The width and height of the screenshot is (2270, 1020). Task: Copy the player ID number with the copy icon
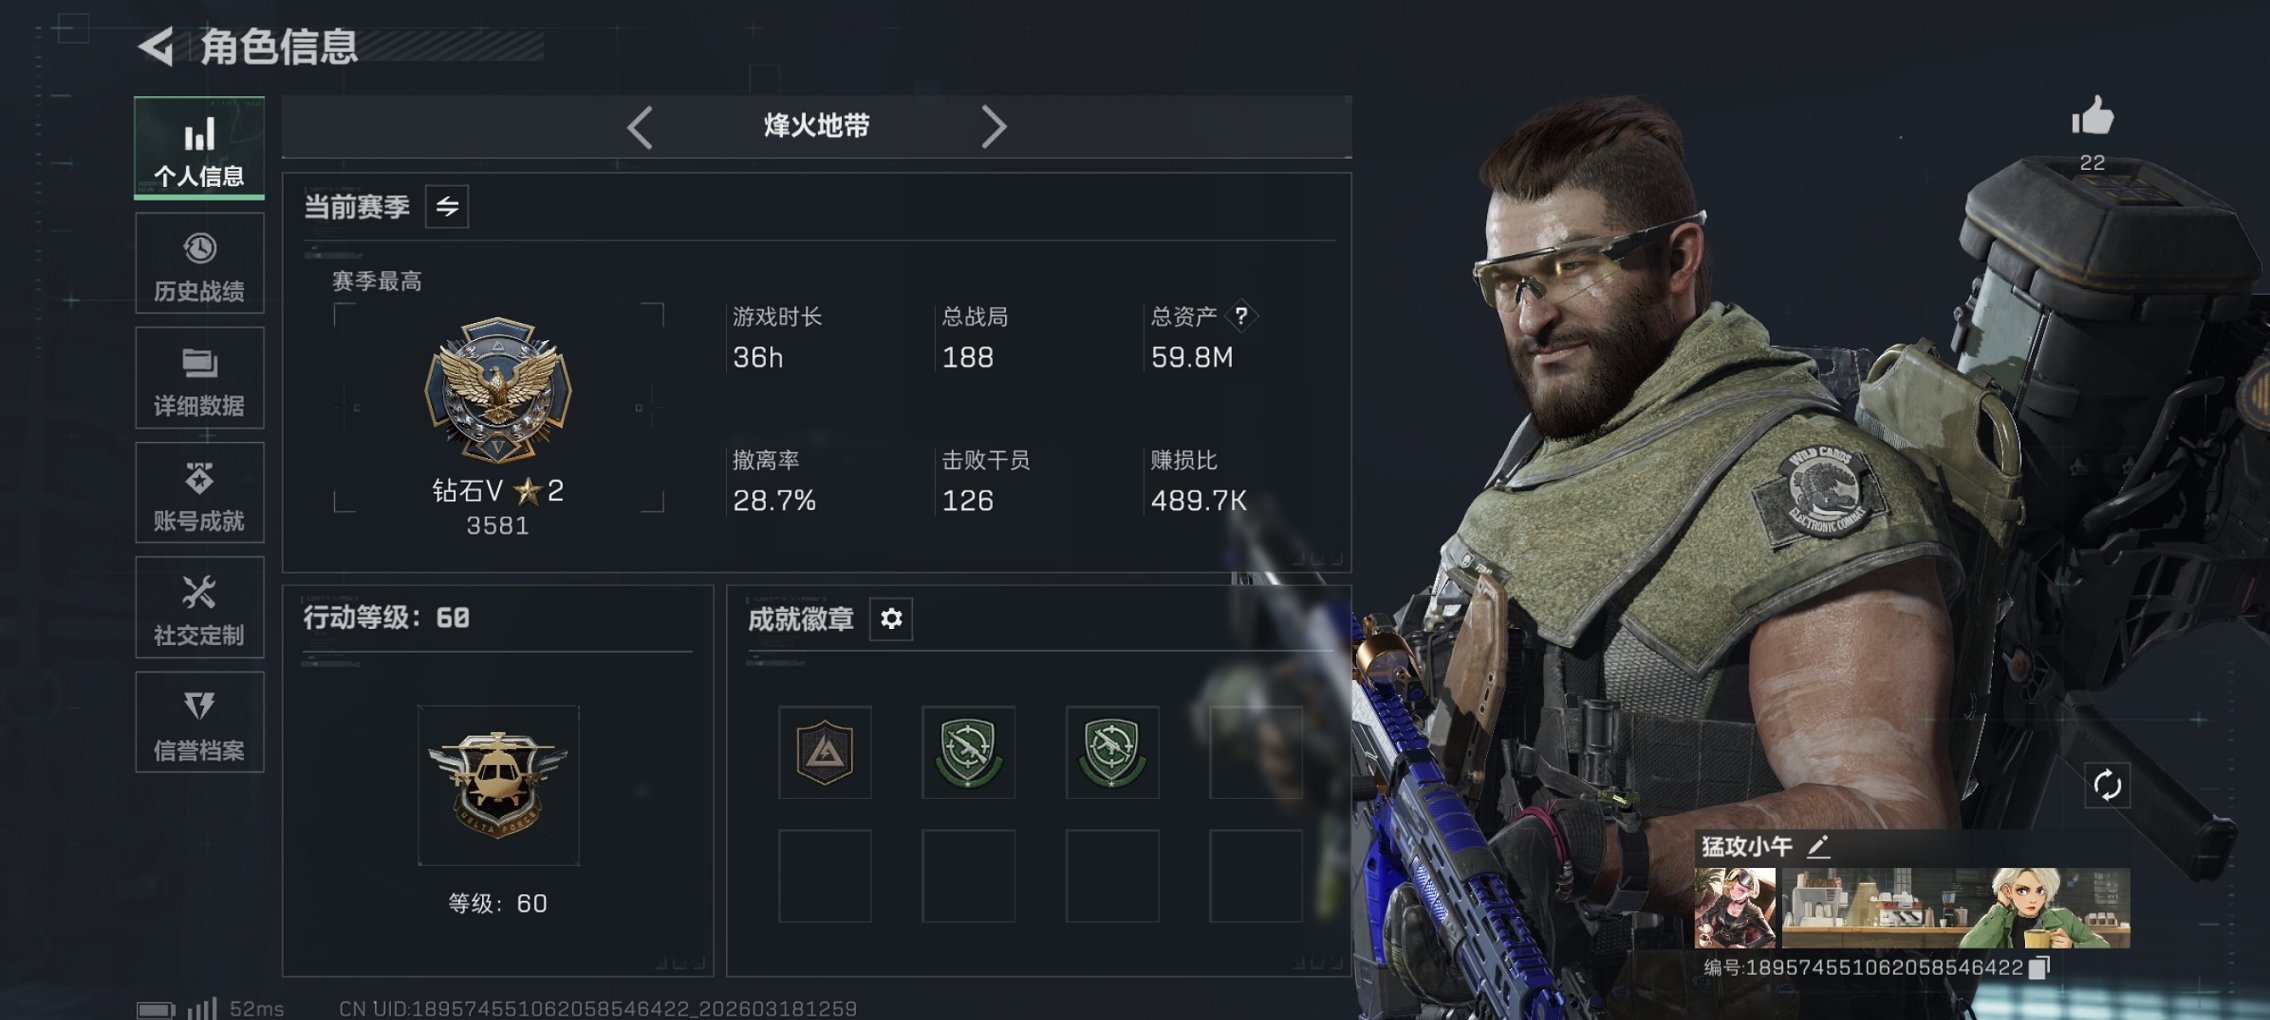[x=2039, y=967]
